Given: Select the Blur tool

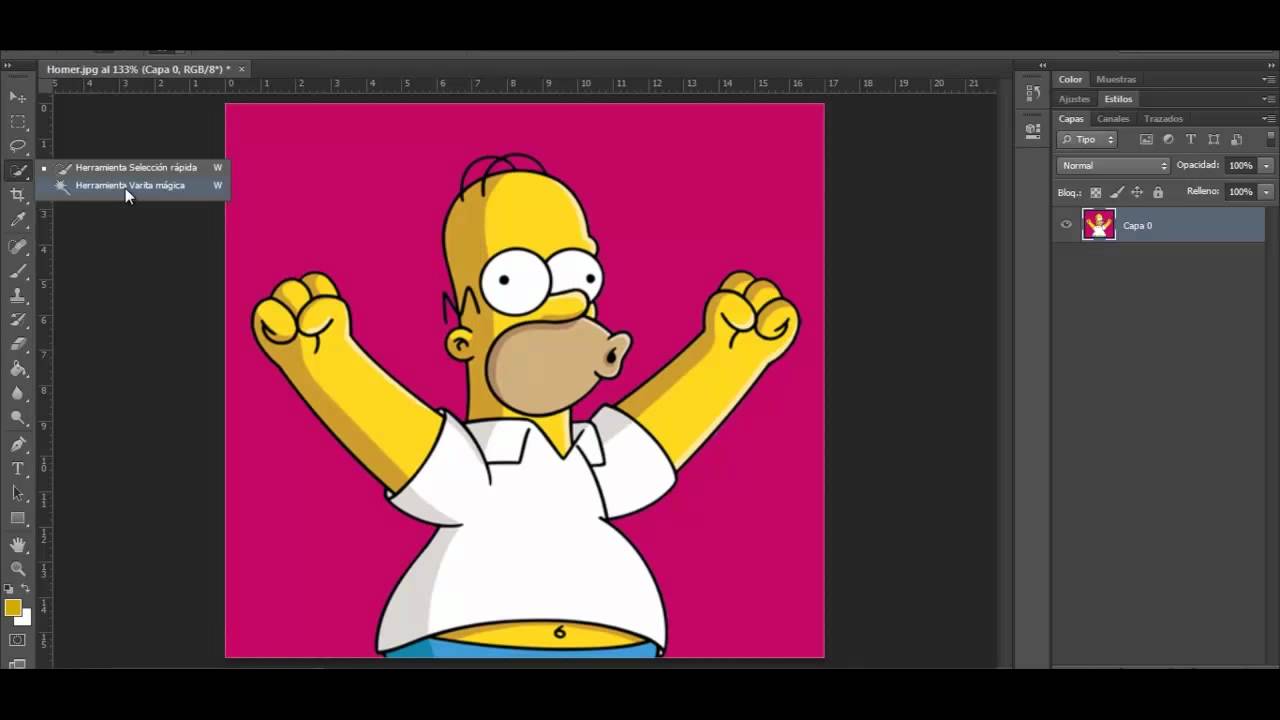Looking at the screenshot, I should (x=18, y=394).
